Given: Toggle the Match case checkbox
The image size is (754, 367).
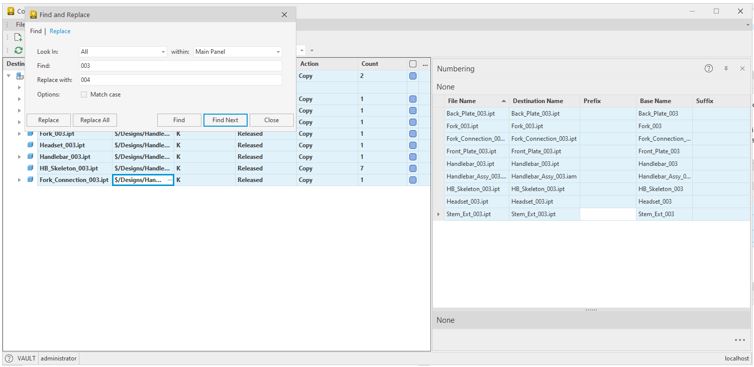Looking at the screenshot, I should [84, 95].
